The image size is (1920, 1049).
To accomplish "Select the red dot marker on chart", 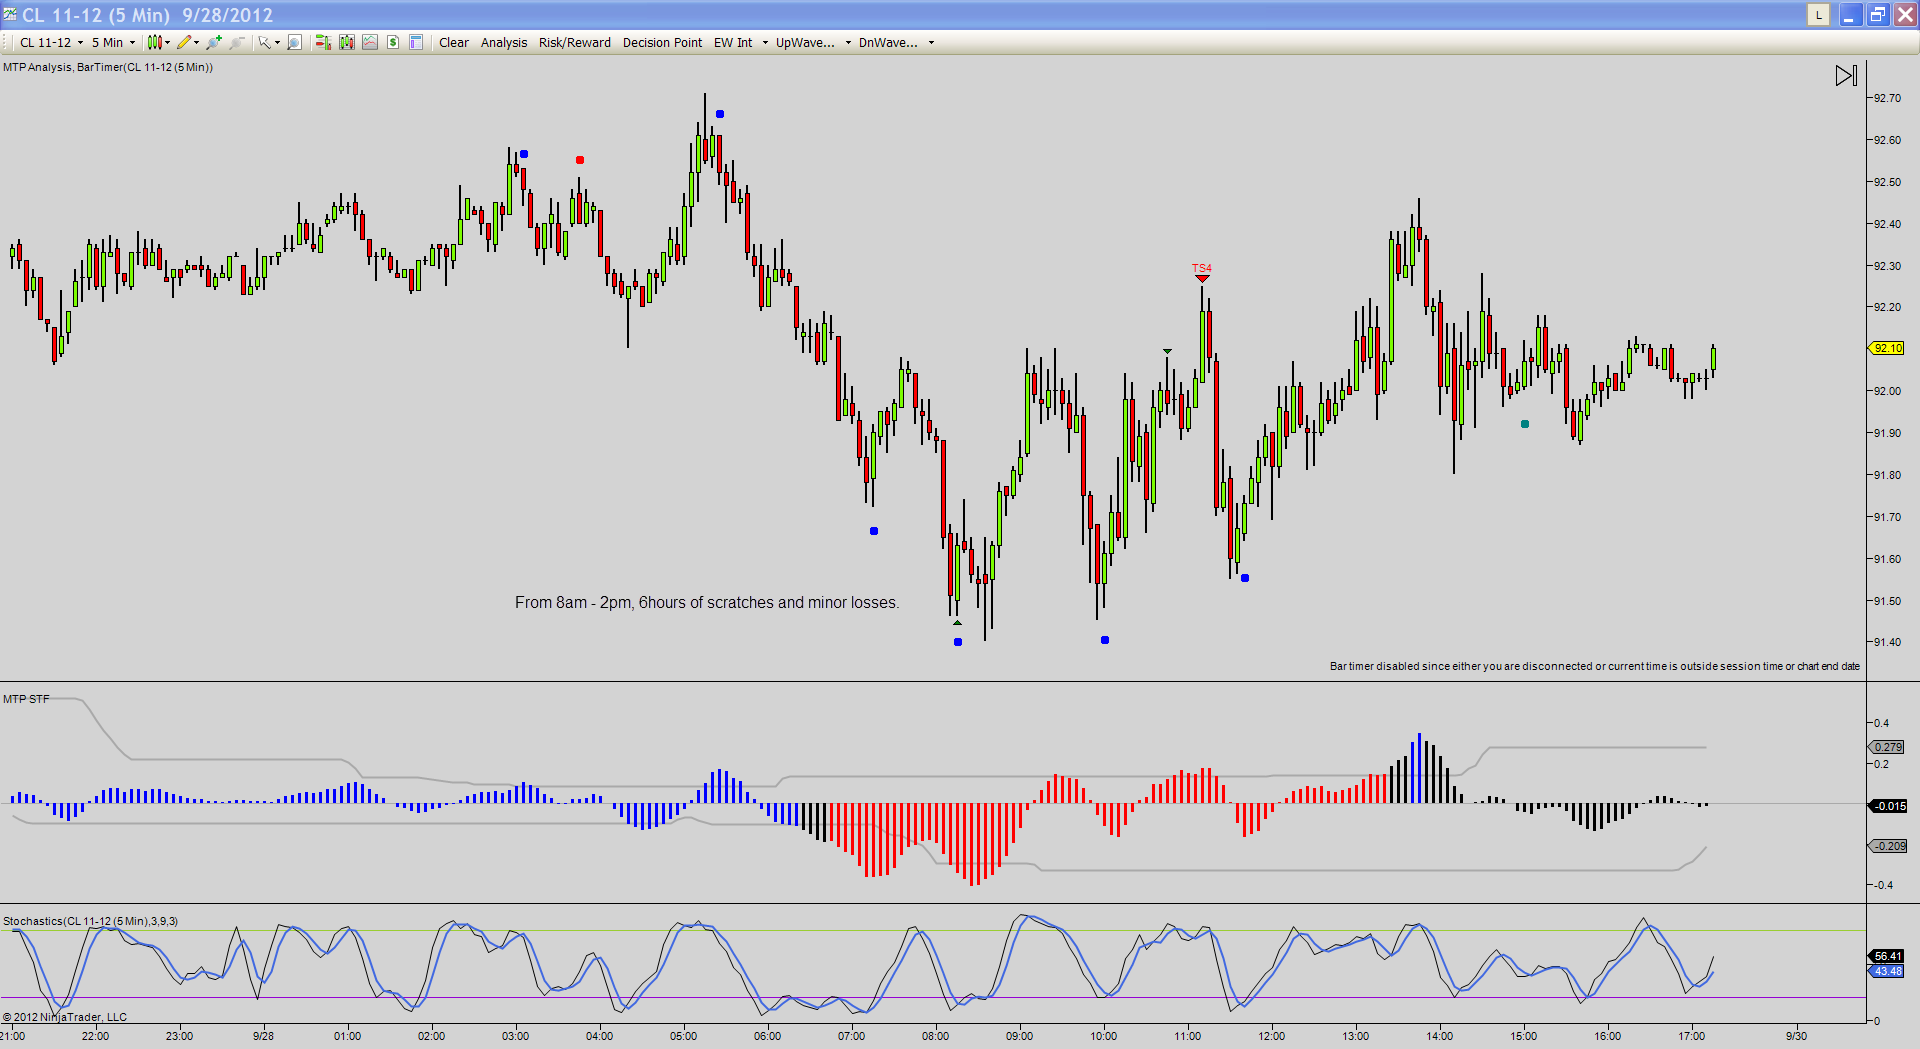I will [x=580, y=160].
